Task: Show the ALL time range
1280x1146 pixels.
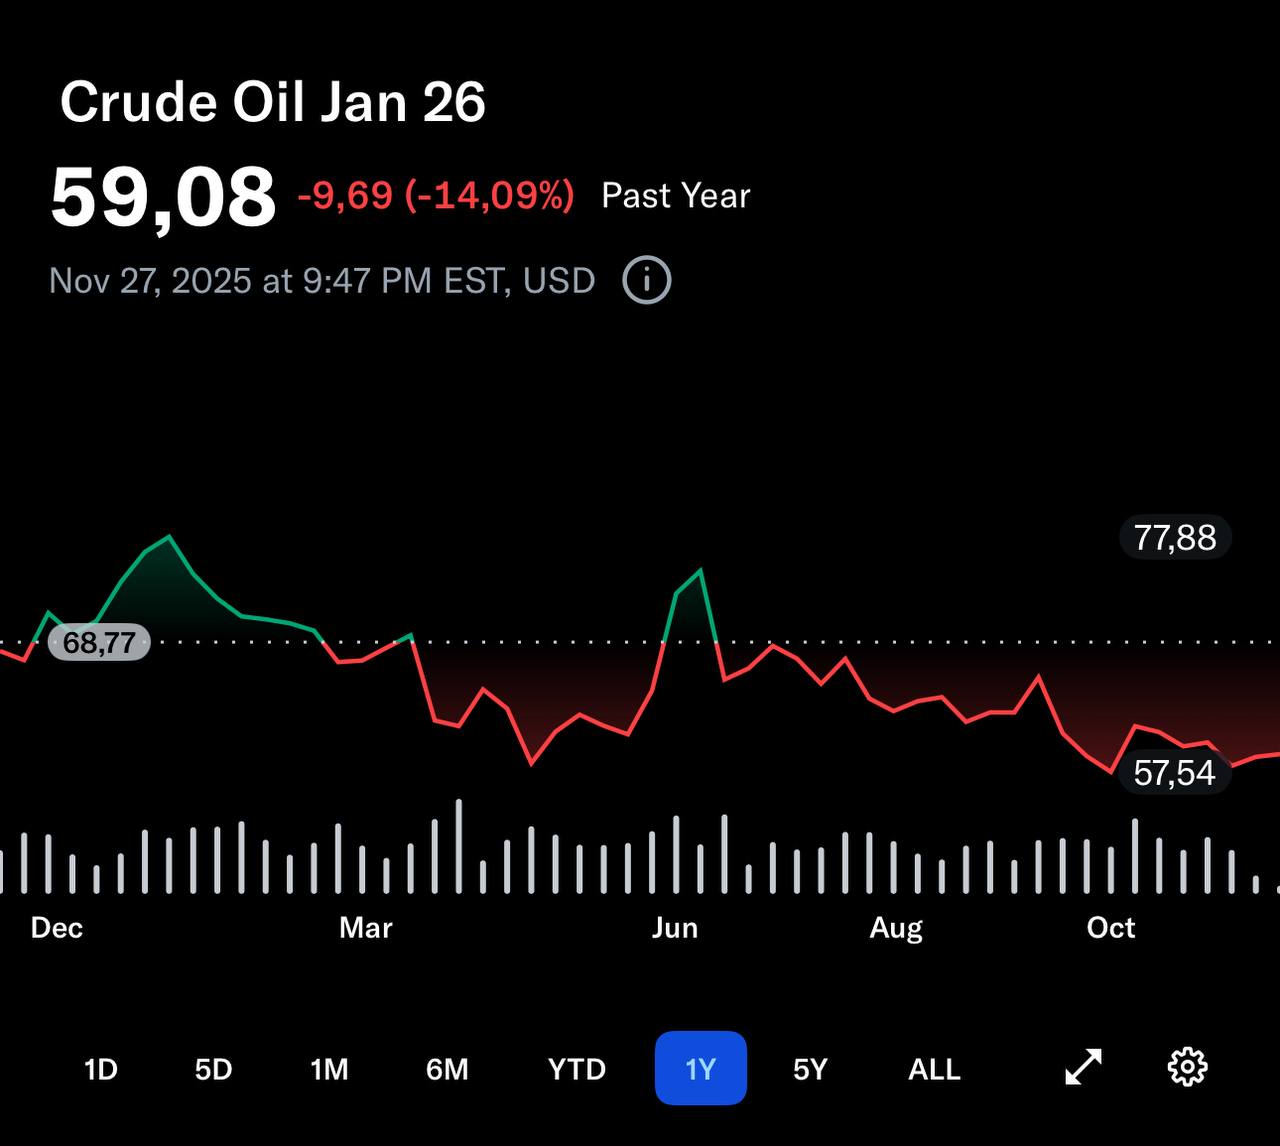Action: pos(932,1068)
